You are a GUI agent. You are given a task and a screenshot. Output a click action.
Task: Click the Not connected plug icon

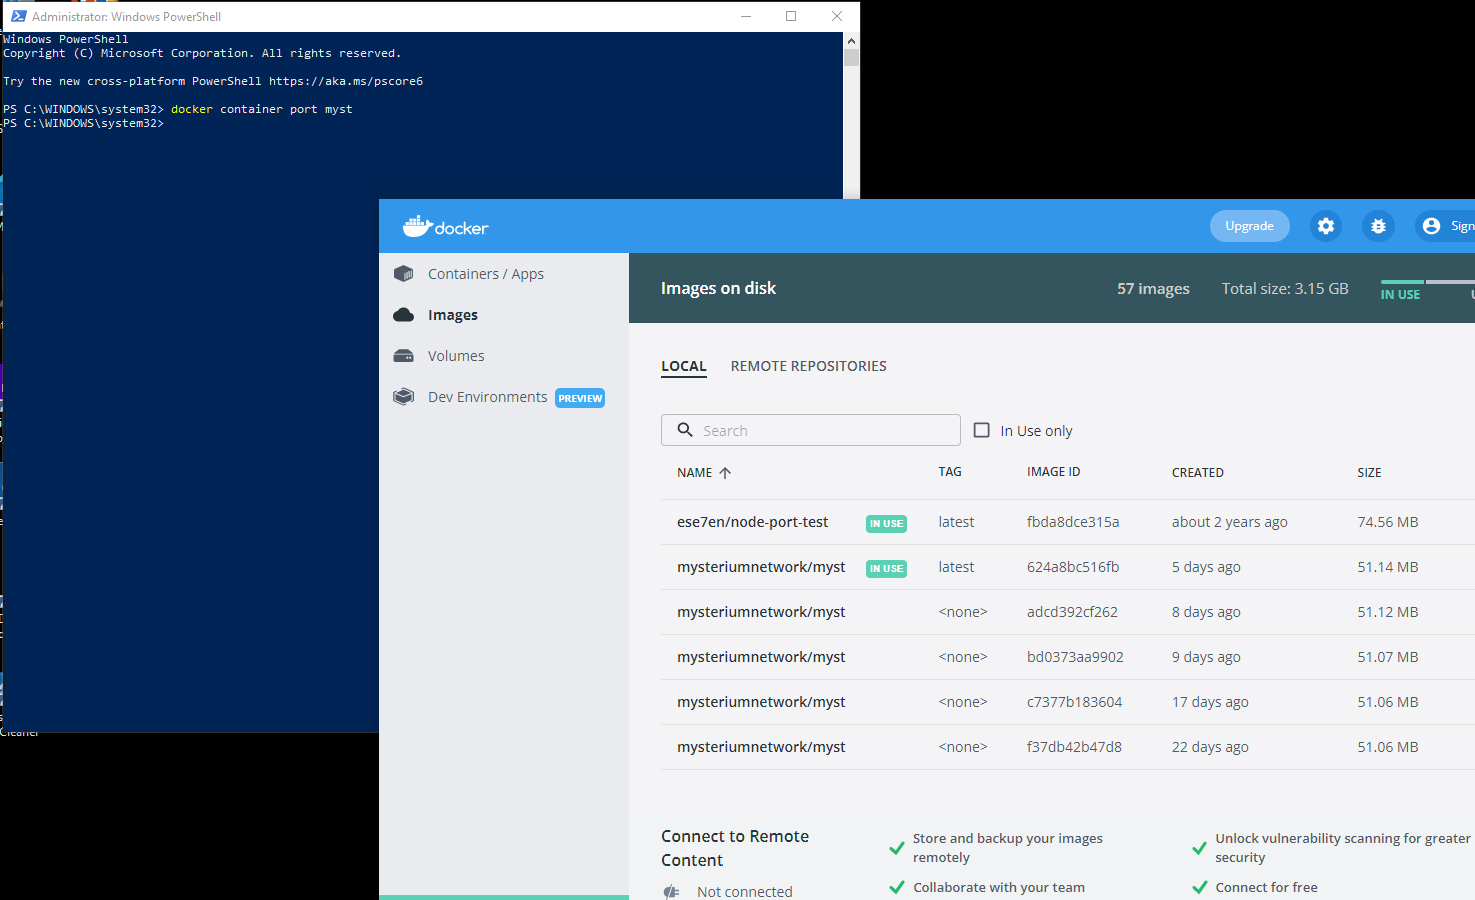(x=671, y=892)
